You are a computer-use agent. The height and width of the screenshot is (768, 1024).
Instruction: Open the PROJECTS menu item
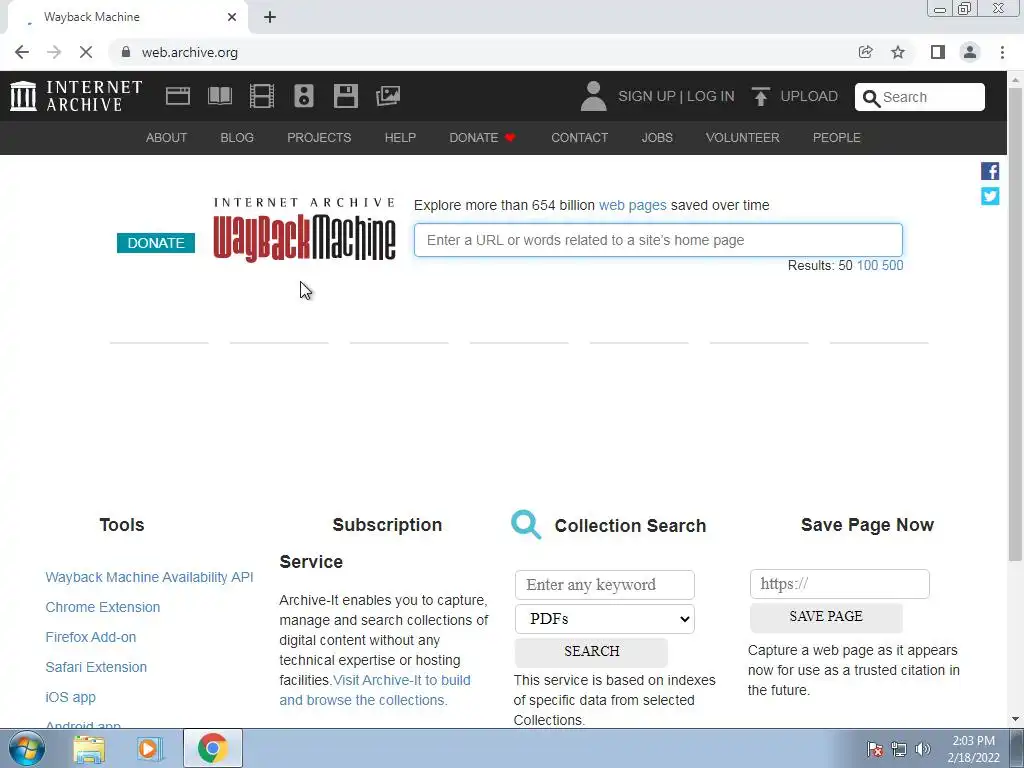coord(319,138)
